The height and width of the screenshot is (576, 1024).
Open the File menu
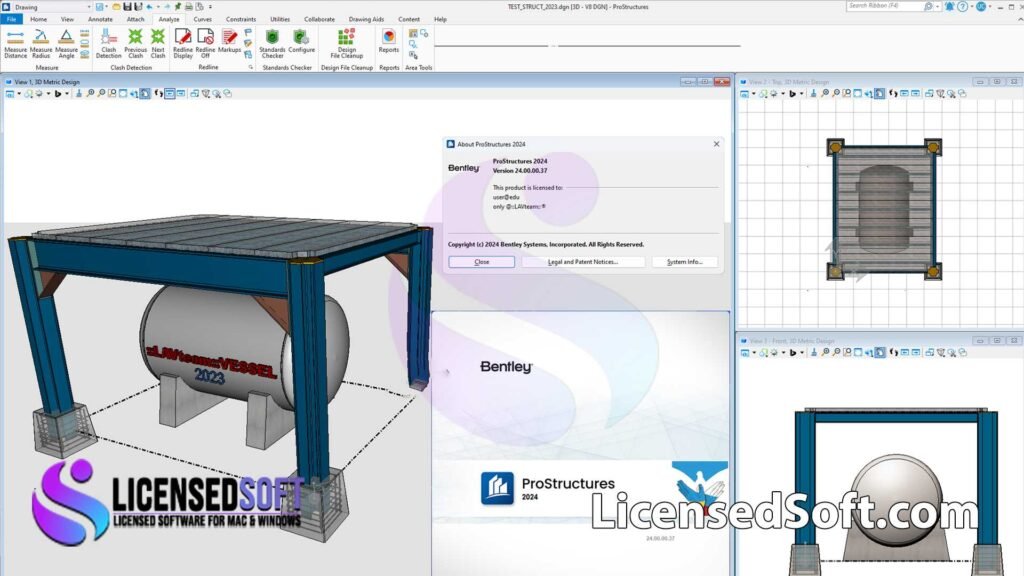pyautogui.click(x=11, y=19)
